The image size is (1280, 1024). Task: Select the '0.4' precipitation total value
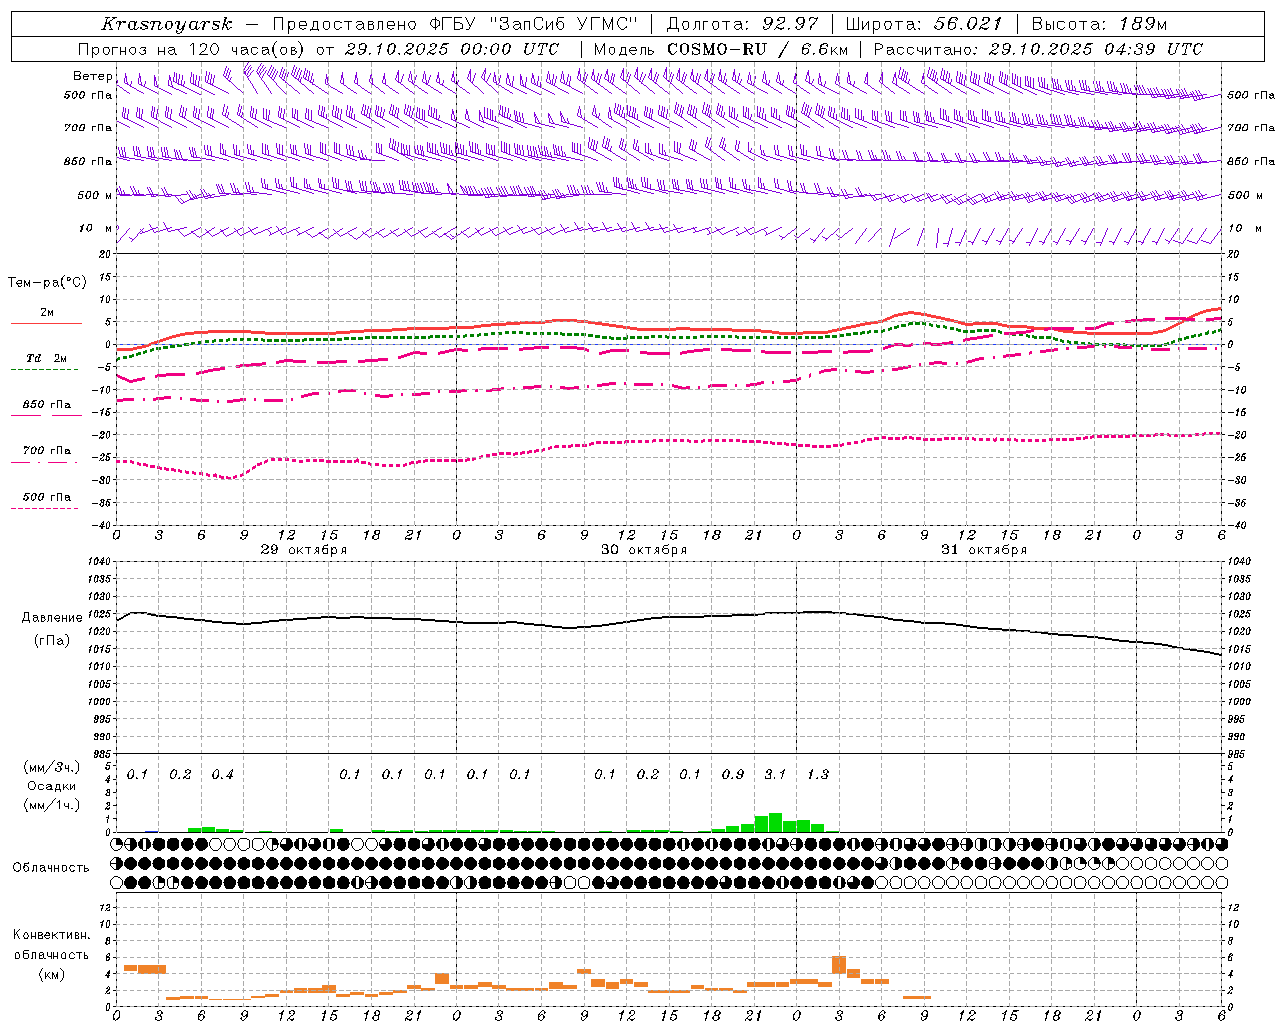coord(222,774)
